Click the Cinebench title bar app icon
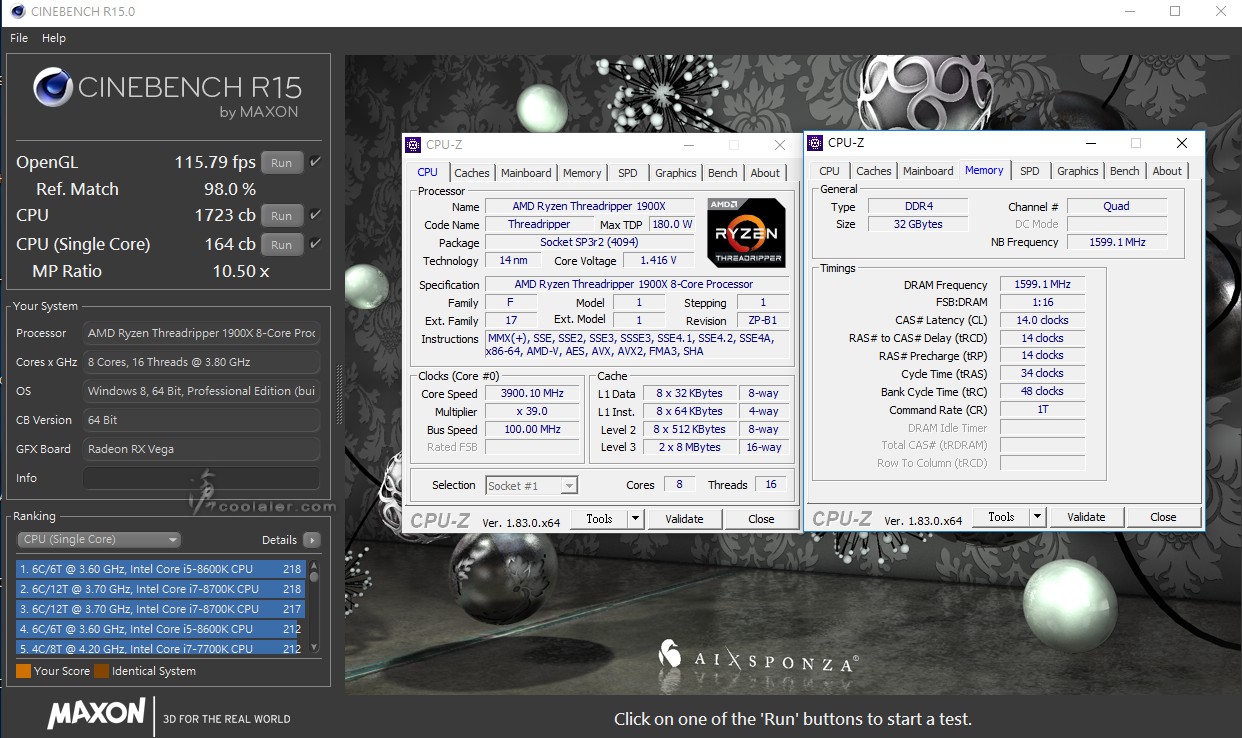 pyautogui.click(x=18, y=12)
